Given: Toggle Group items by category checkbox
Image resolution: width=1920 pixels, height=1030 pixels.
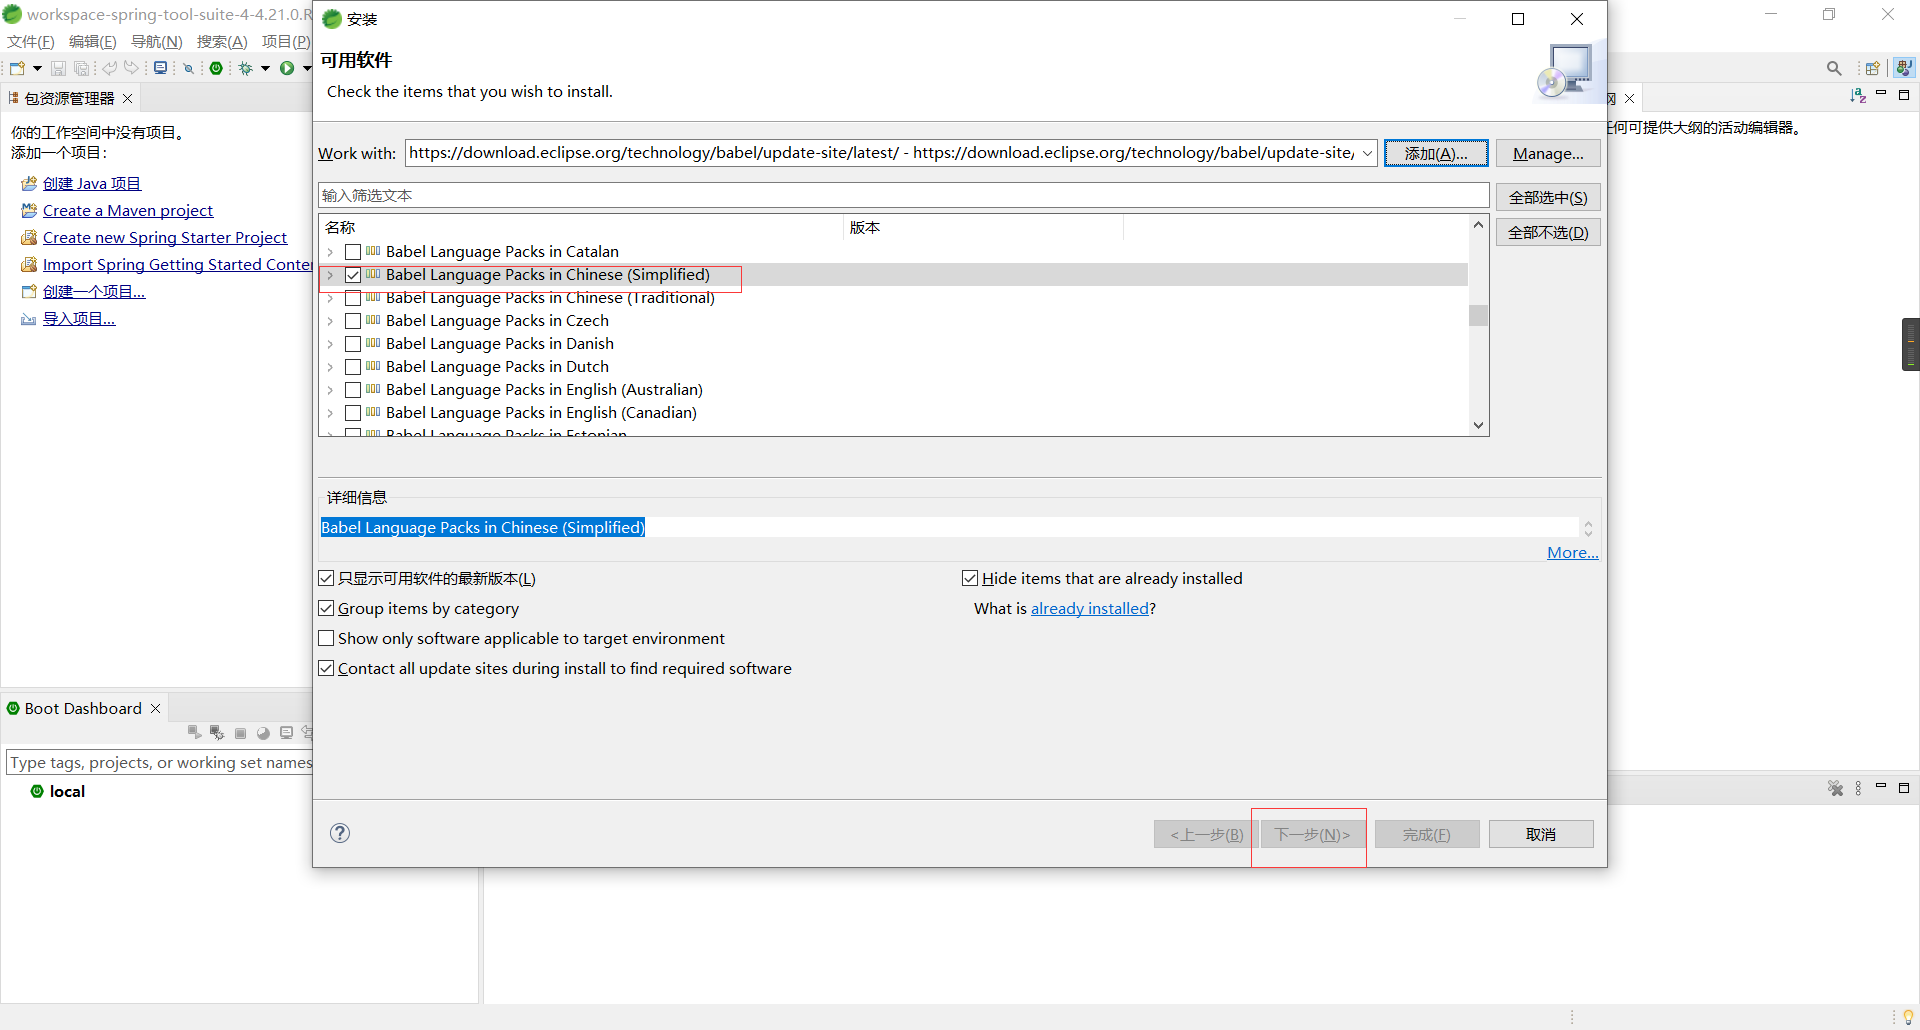Looking at the screenshot, I should (x=326, y=608).
